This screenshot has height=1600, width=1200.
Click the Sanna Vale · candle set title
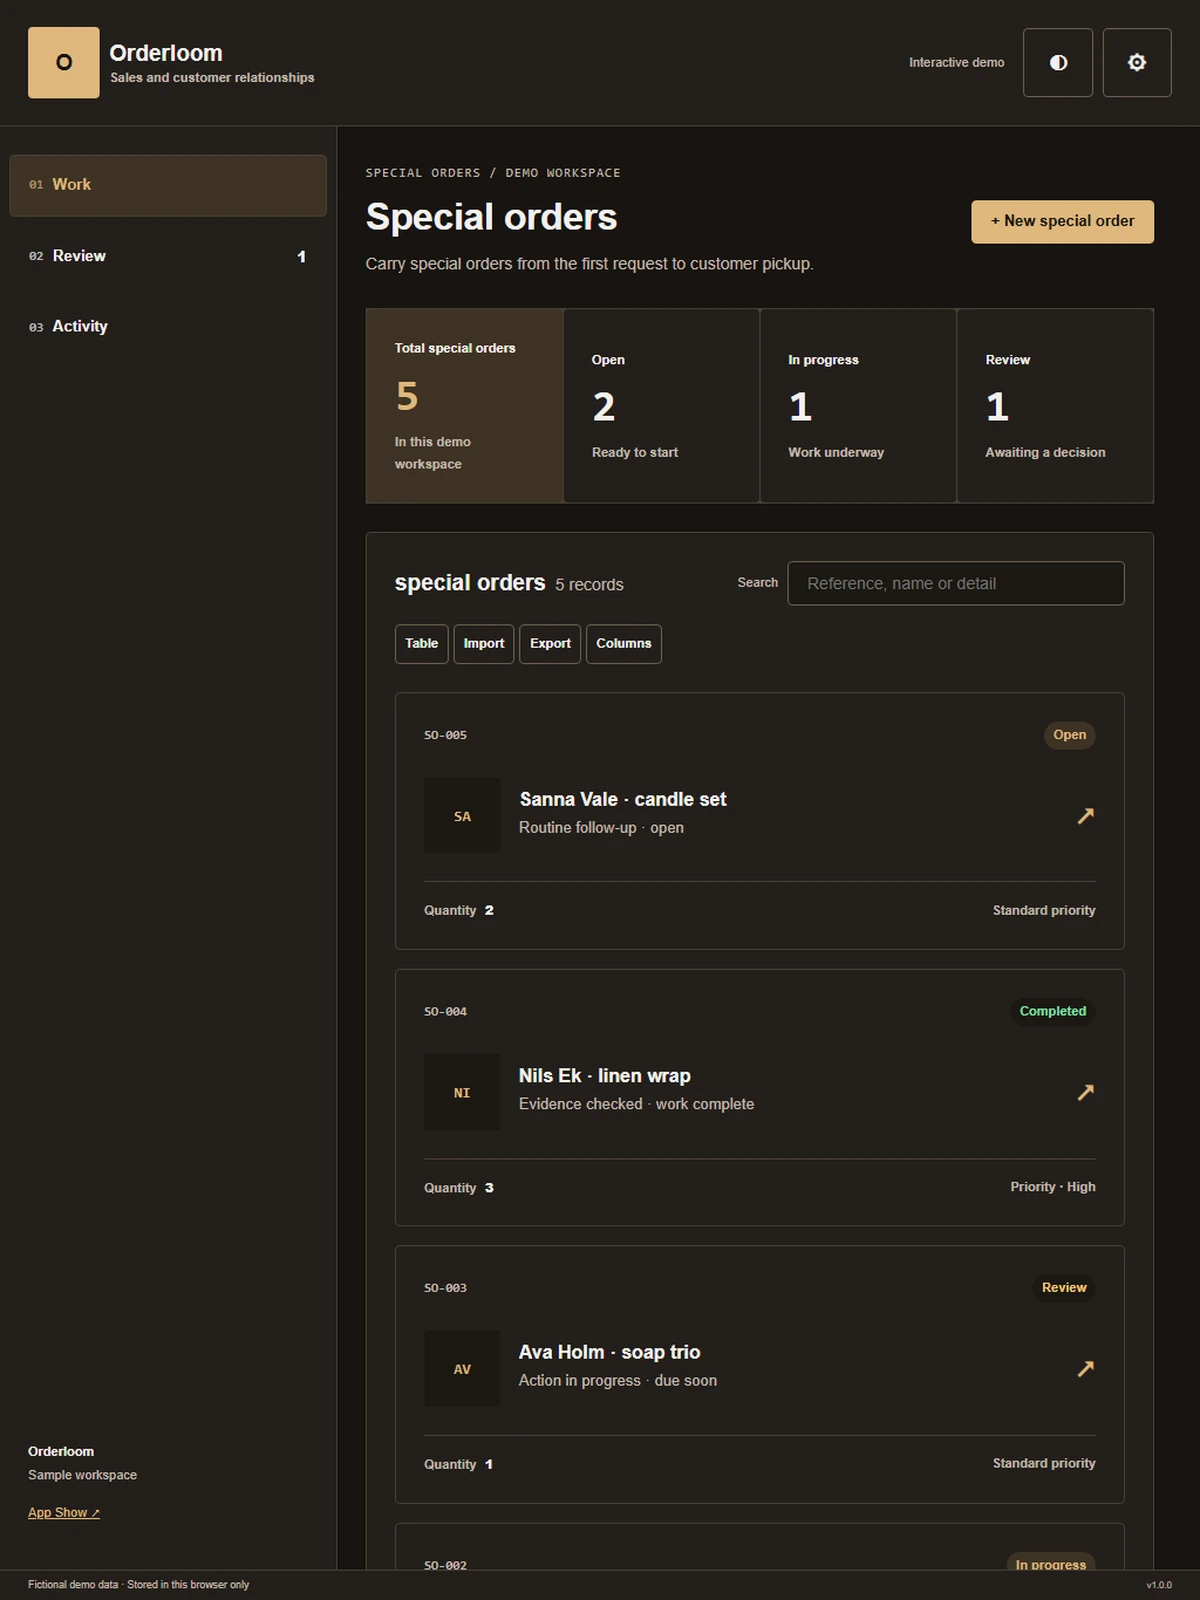coord(623,799)
